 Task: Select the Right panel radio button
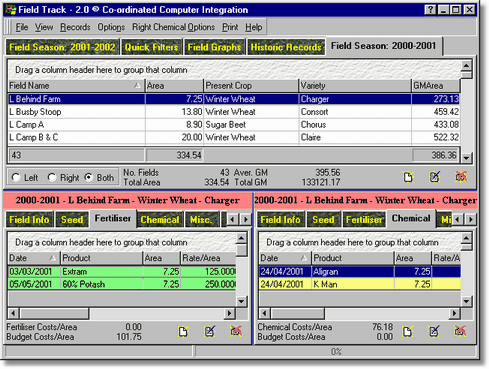pos(52,177)
